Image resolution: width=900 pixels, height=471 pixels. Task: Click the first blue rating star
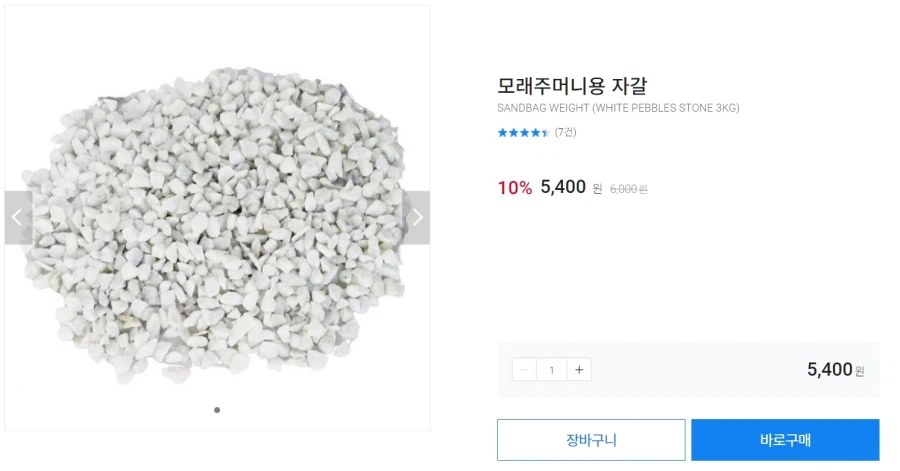pyautogui.click(x=502, y=133)
